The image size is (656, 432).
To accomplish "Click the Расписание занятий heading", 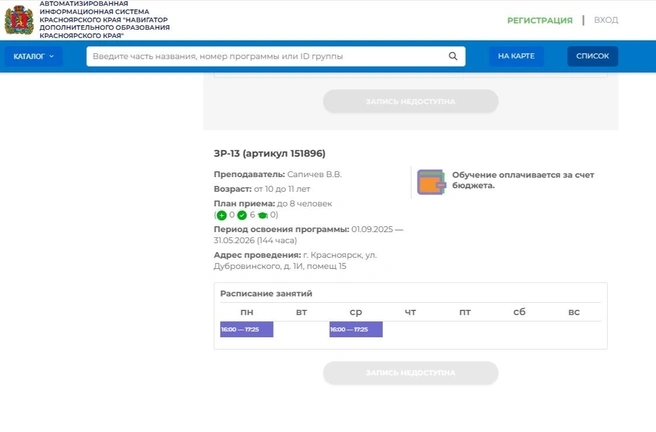I will [266, 294].
